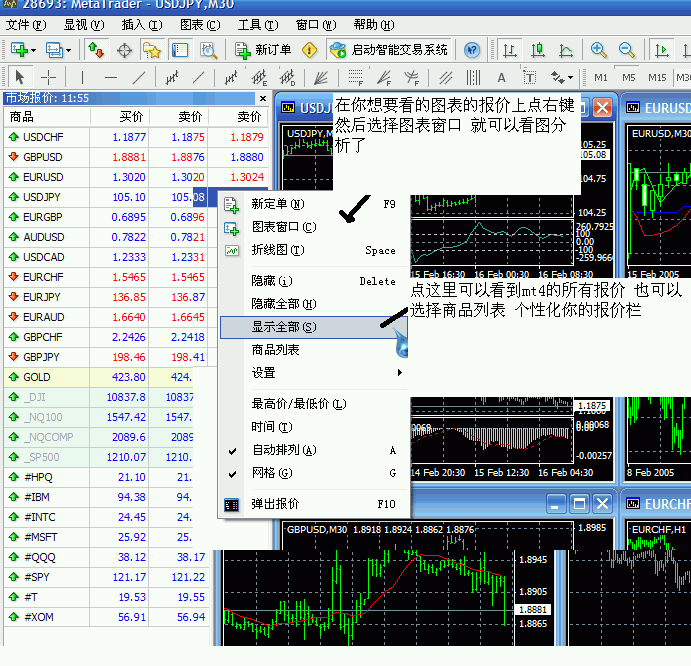This screenshot has height=666, width=691.
Task: Click the help question mark icon
Action: click(x=471, y=49)
